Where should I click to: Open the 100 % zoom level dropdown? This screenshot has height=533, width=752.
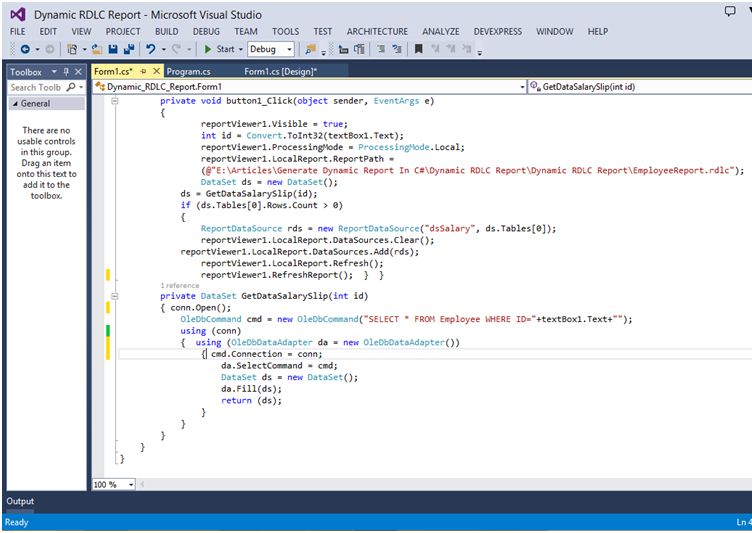tap(128, 484)
